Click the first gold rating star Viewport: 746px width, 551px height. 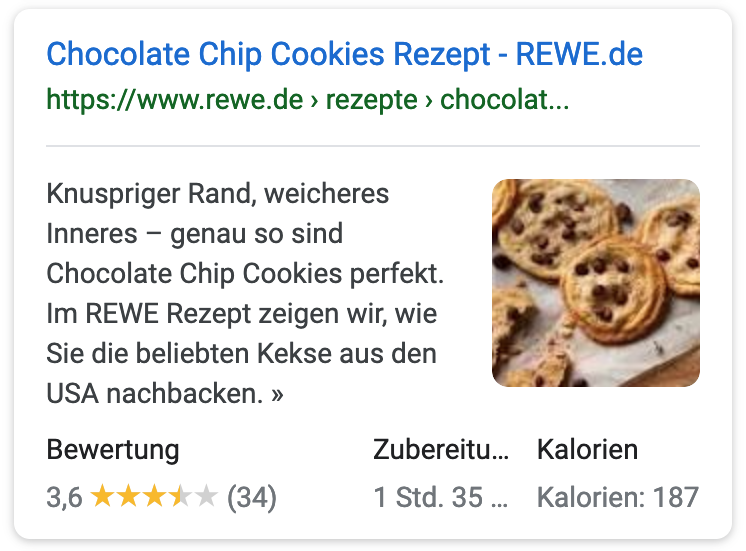coord(101,496)
